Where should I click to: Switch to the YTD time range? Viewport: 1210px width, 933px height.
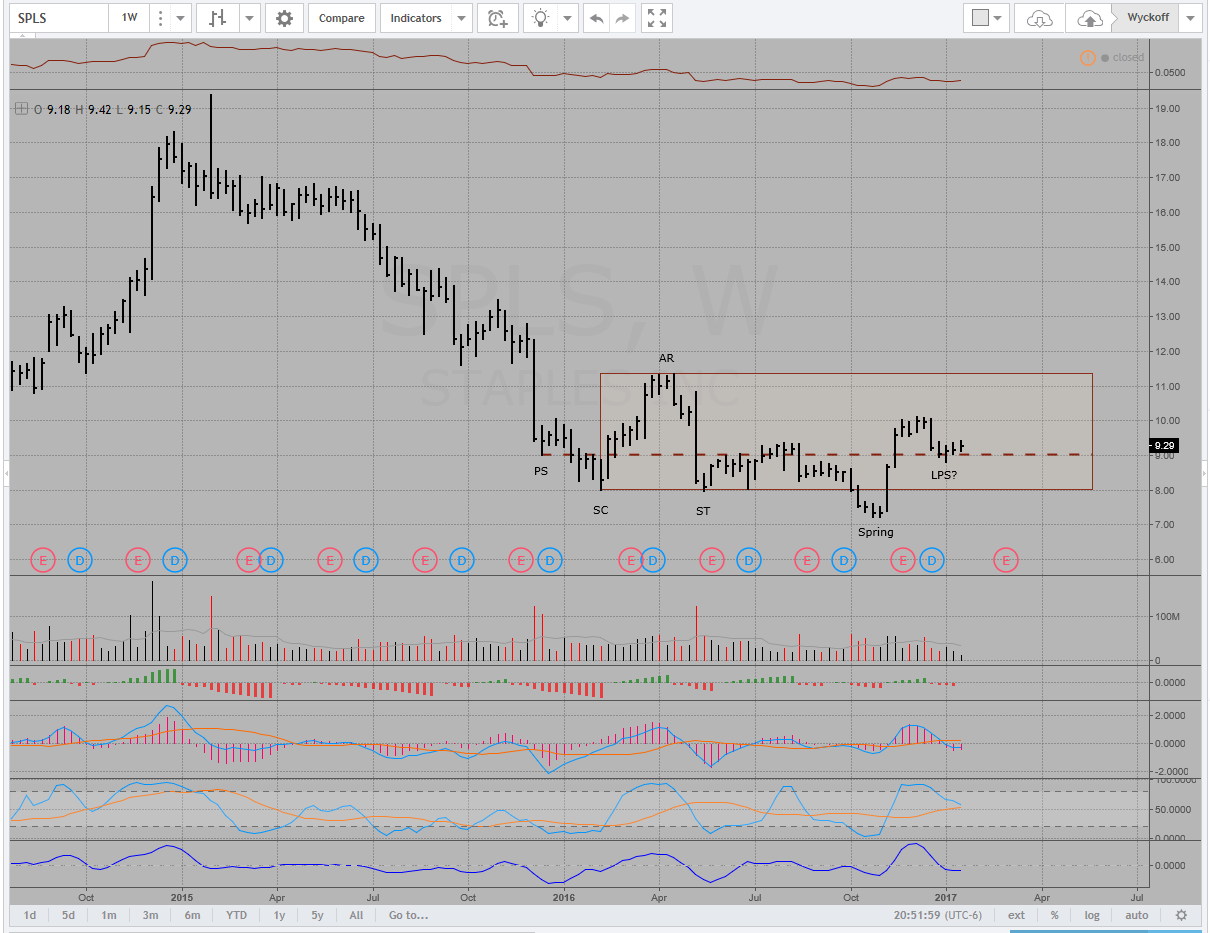point(236,915)
